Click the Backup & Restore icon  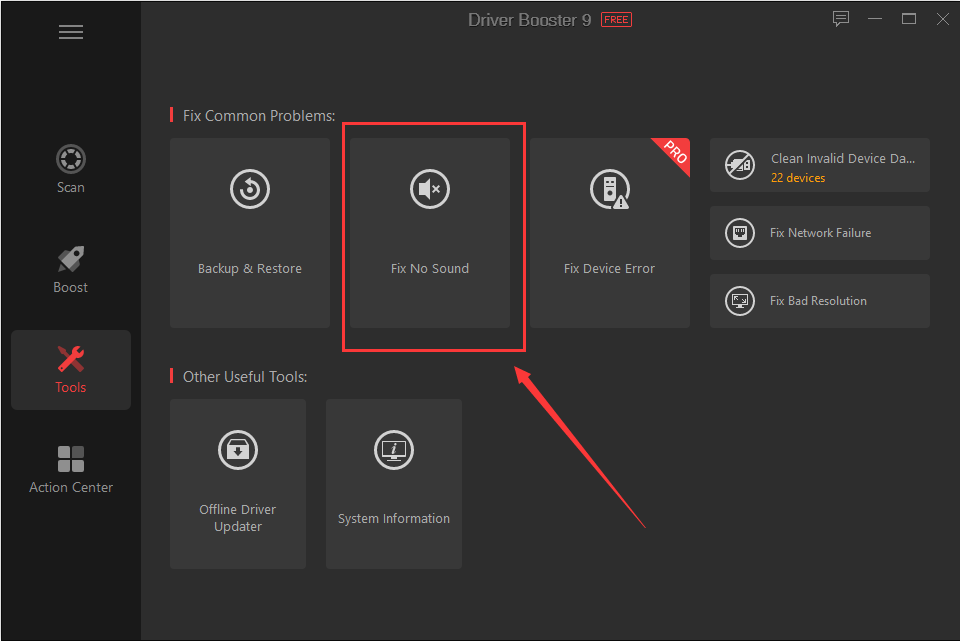[250, 189]
